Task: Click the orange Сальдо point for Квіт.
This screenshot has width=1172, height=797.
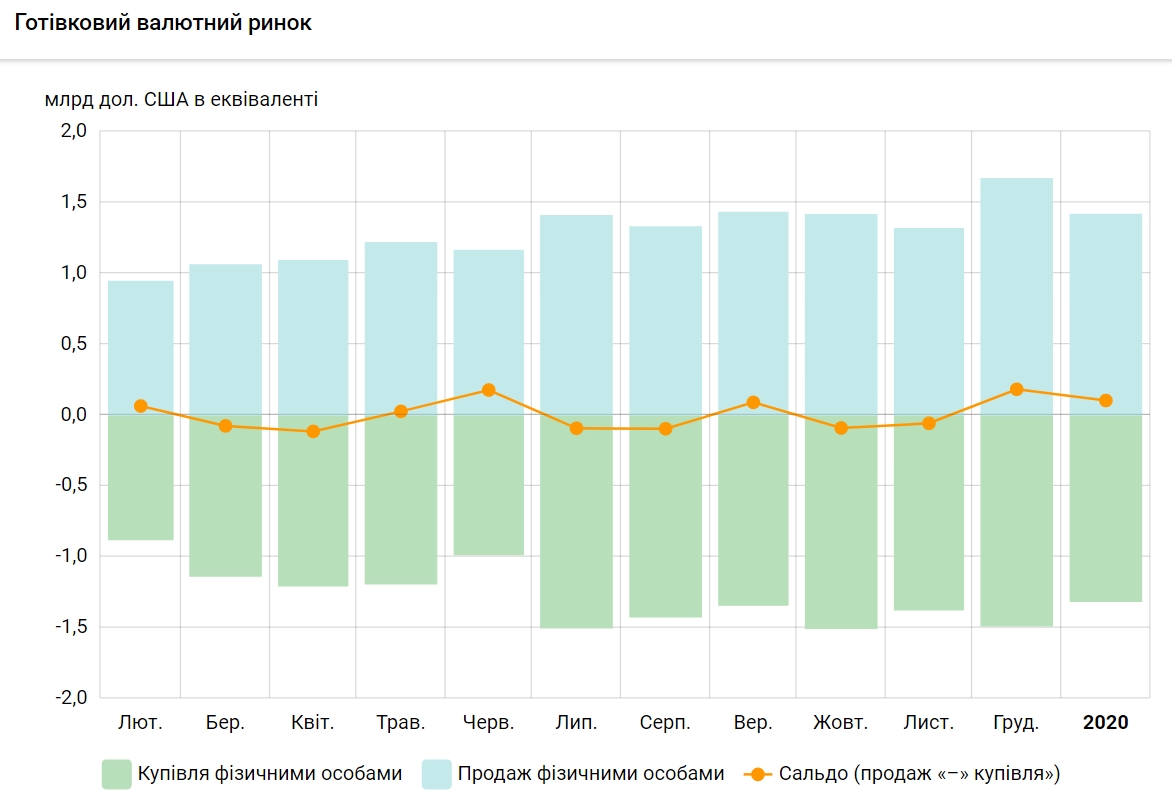Action: (x=313, y=432)
